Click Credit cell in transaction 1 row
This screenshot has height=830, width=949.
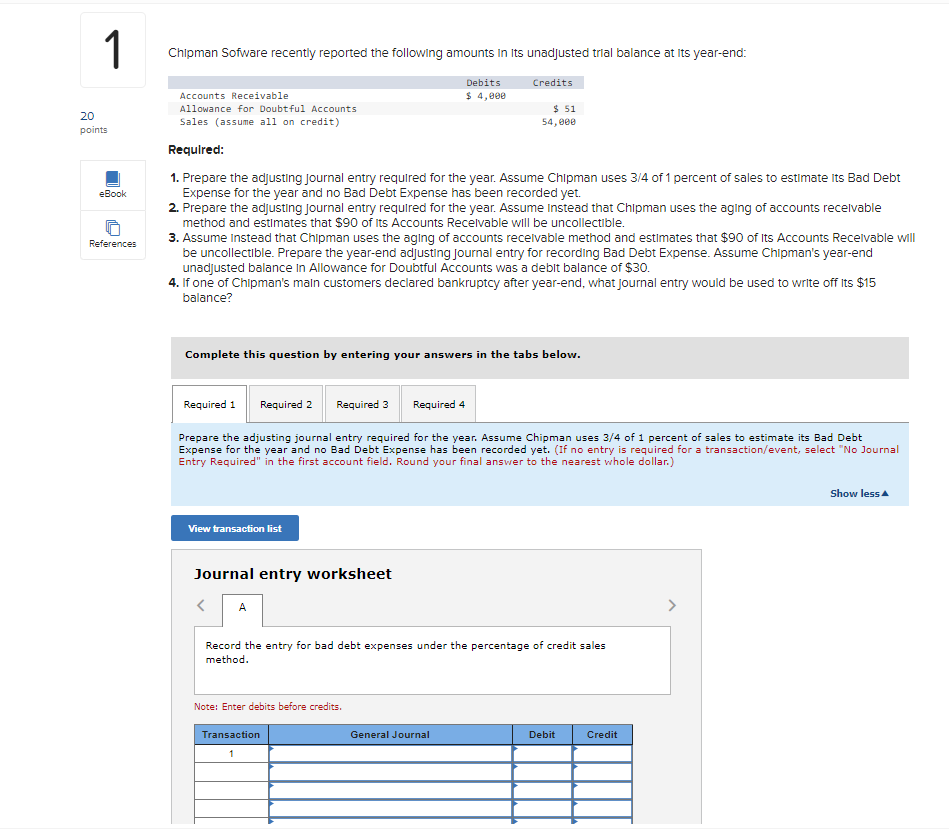pos(602,754)
